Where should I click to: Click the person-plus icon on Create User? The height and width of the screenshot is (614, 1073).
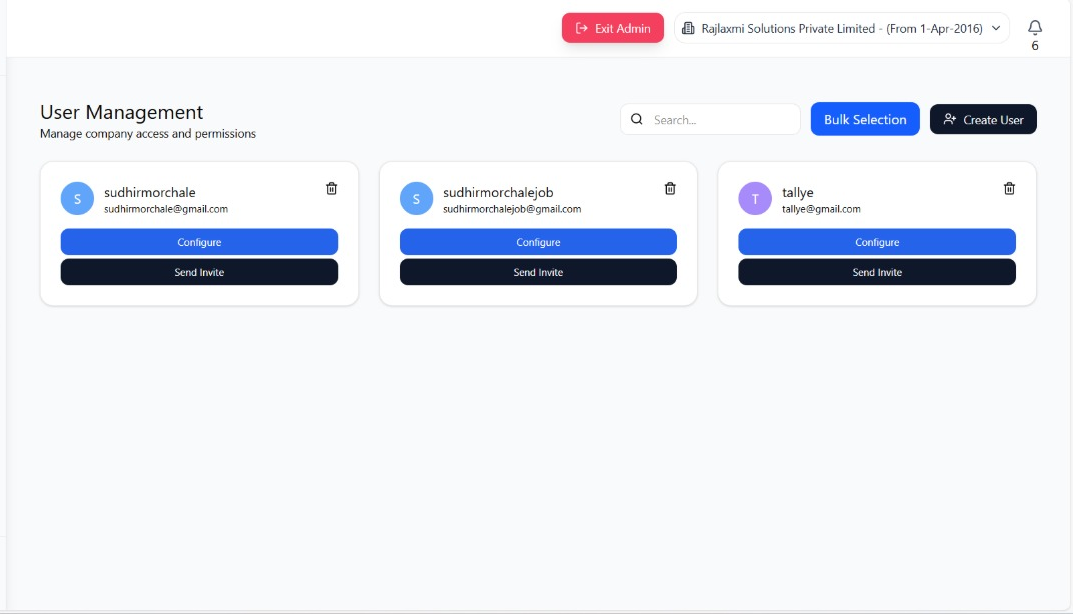coord(949,119)
